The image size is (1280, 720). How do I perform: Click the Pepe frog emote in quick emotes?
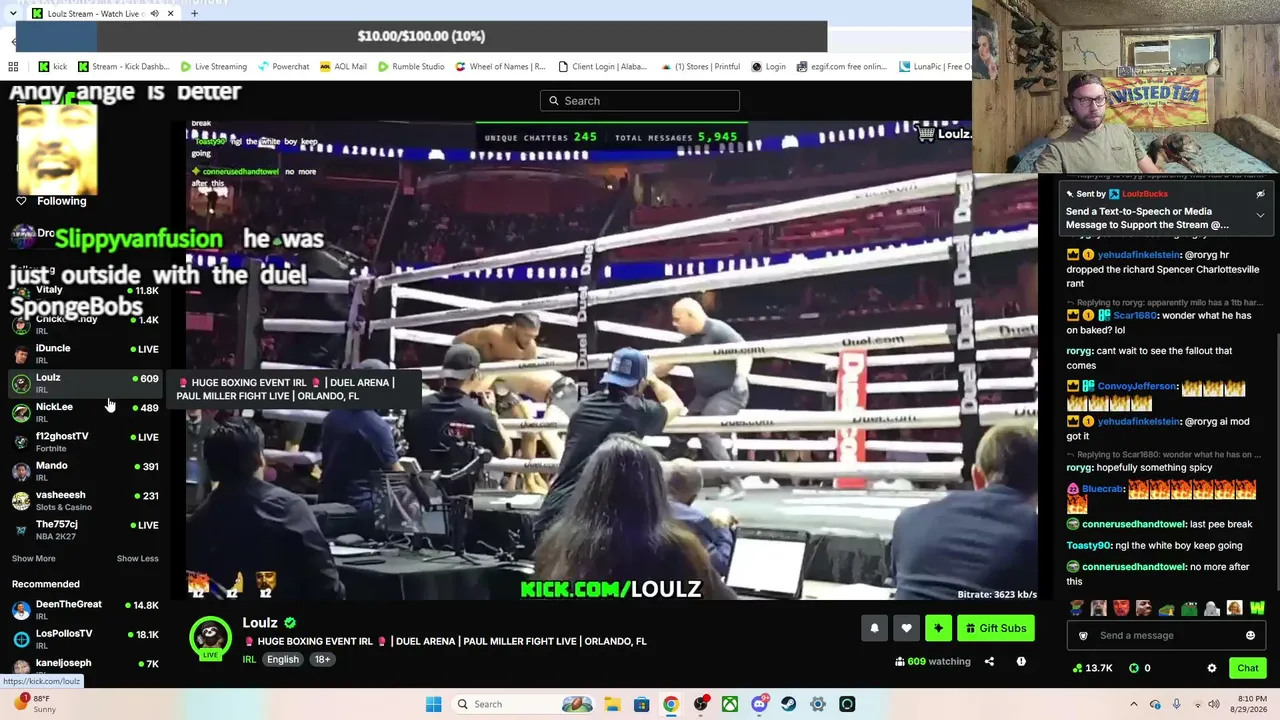1189,608
